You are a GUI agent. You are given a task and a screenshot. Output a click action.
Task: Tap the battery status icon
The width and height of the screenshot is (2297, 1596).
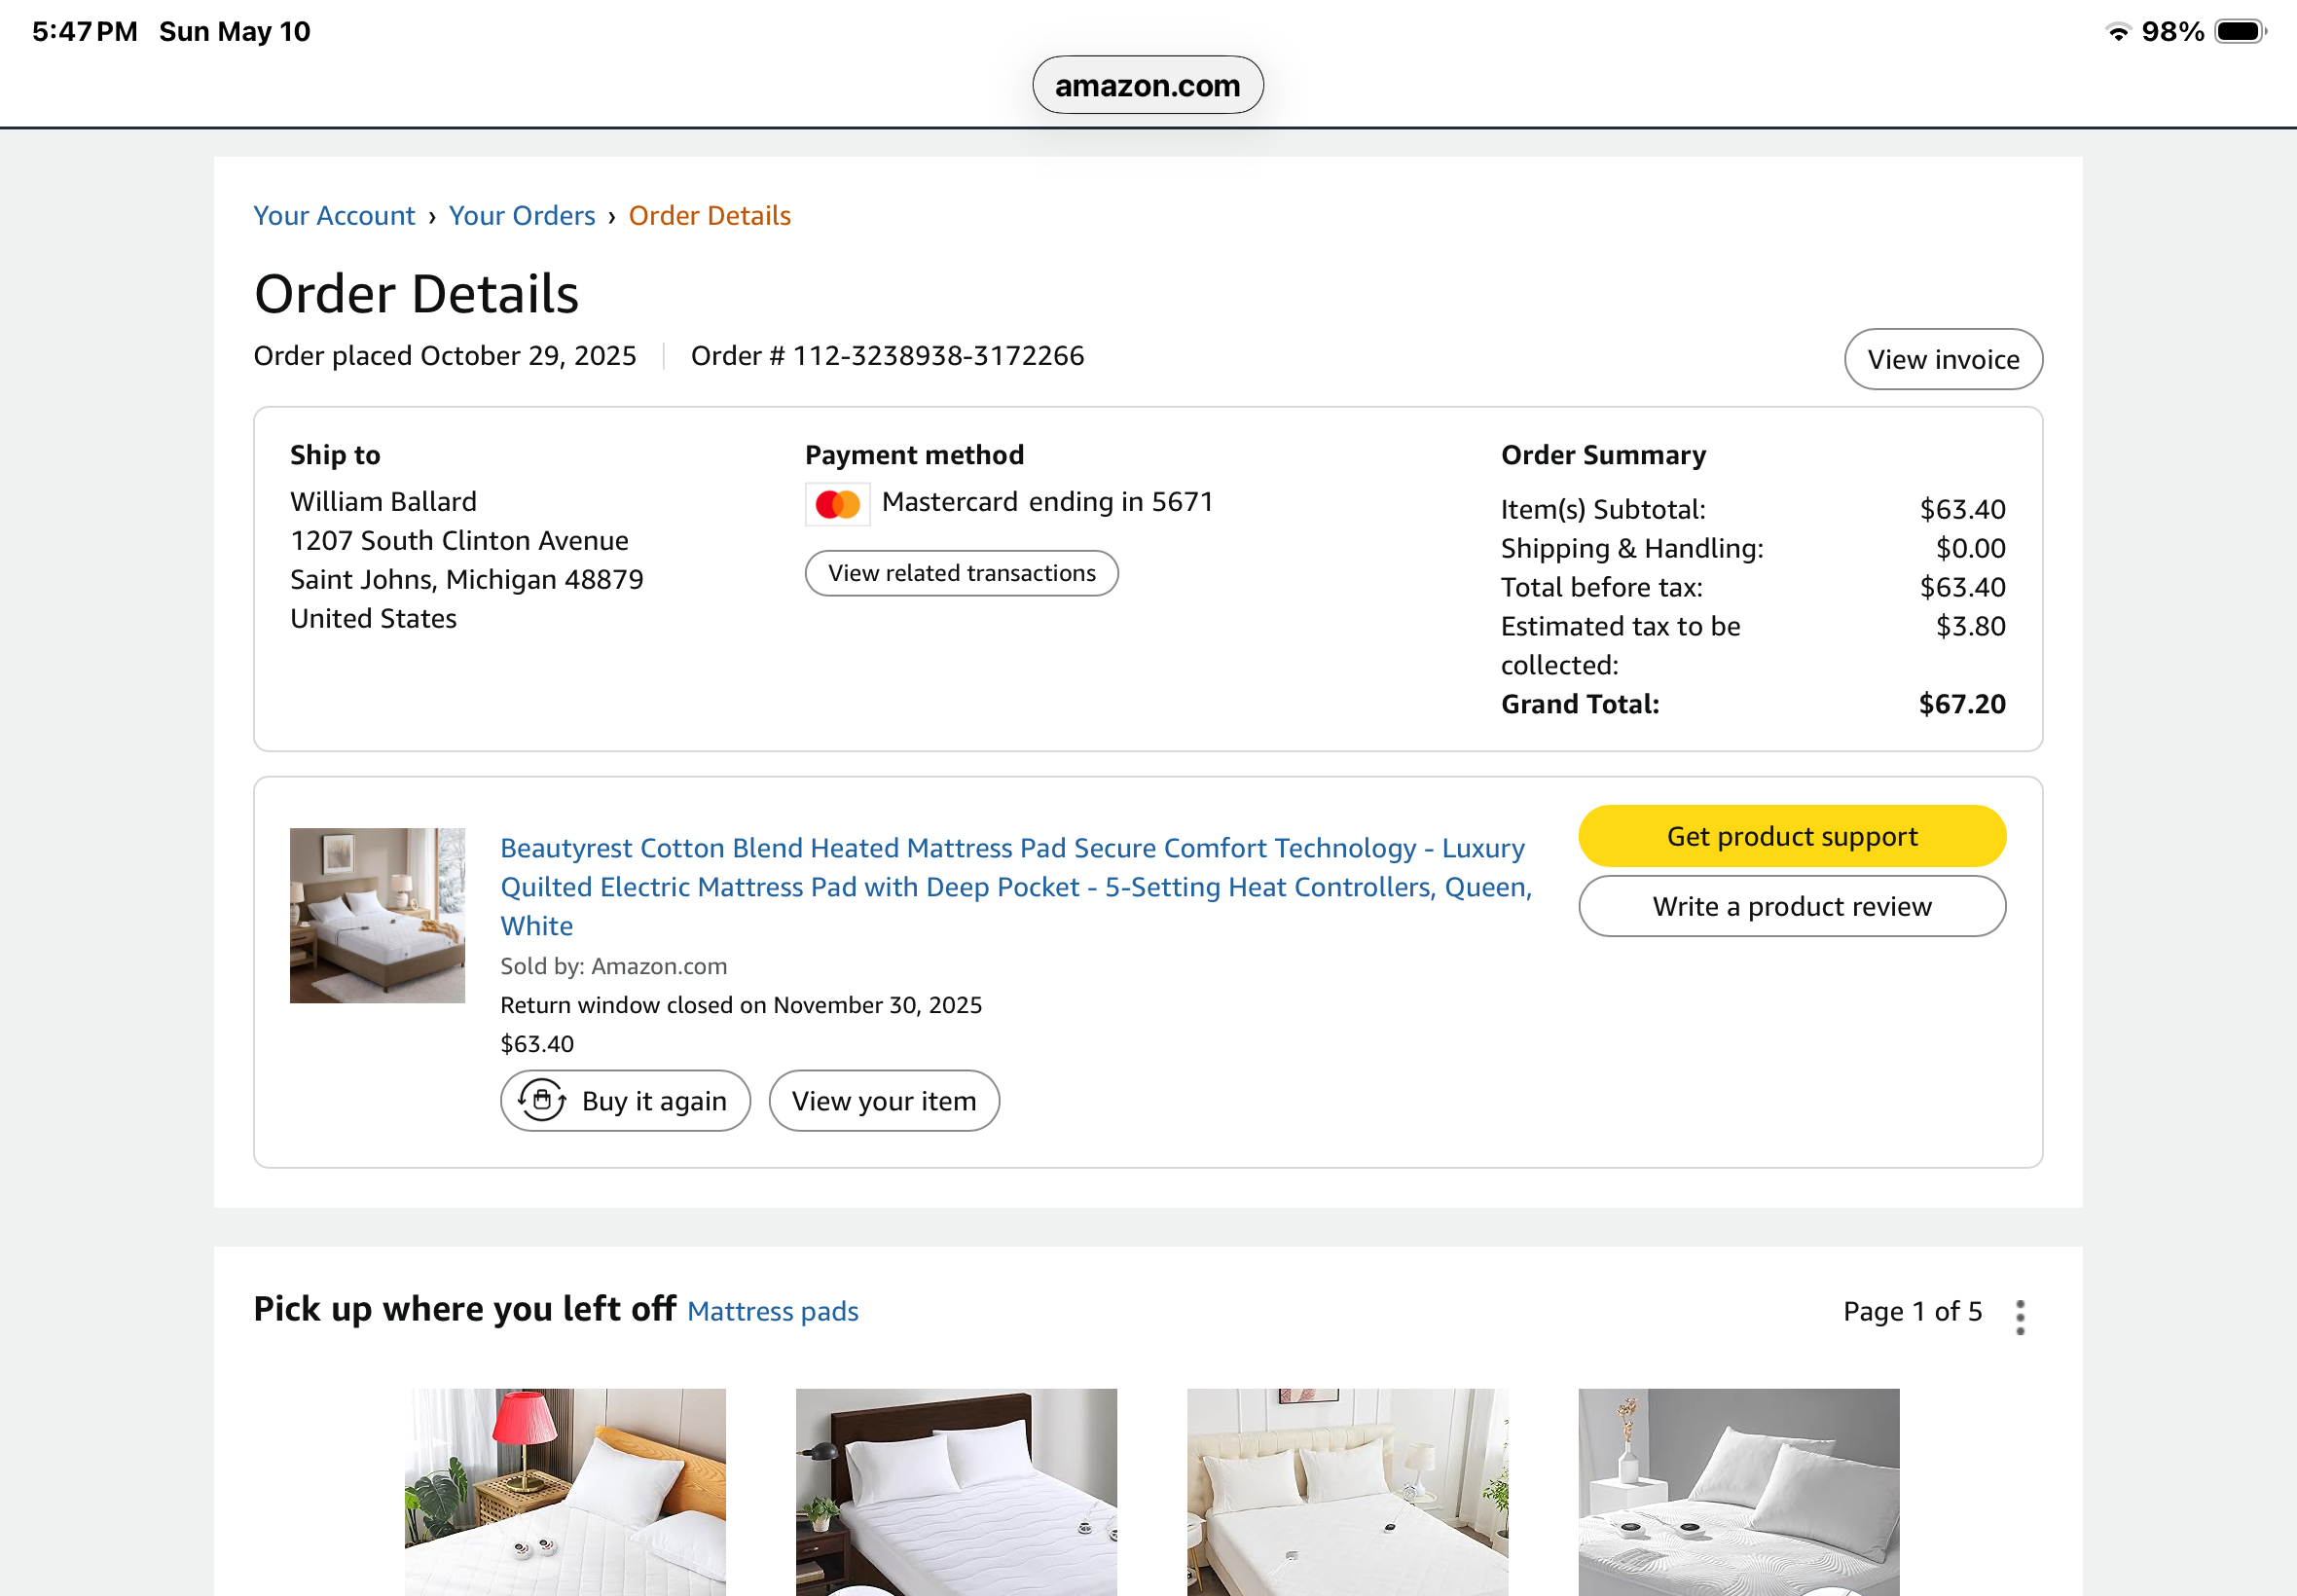2240,32
